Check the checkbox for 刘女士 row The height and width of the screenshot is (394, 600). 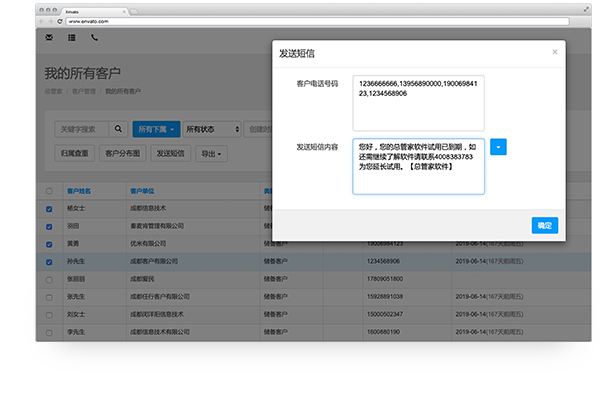pos(49,315)
